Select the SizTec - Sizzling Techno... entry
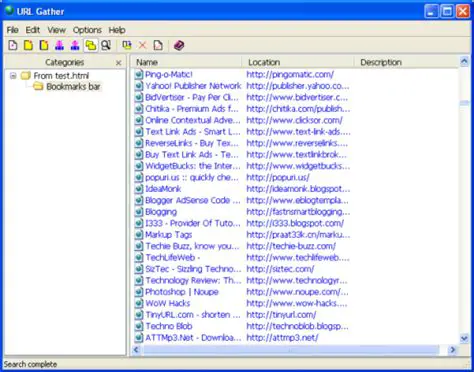The height and width of the screenshot is (372, 474). coord(193,269)
